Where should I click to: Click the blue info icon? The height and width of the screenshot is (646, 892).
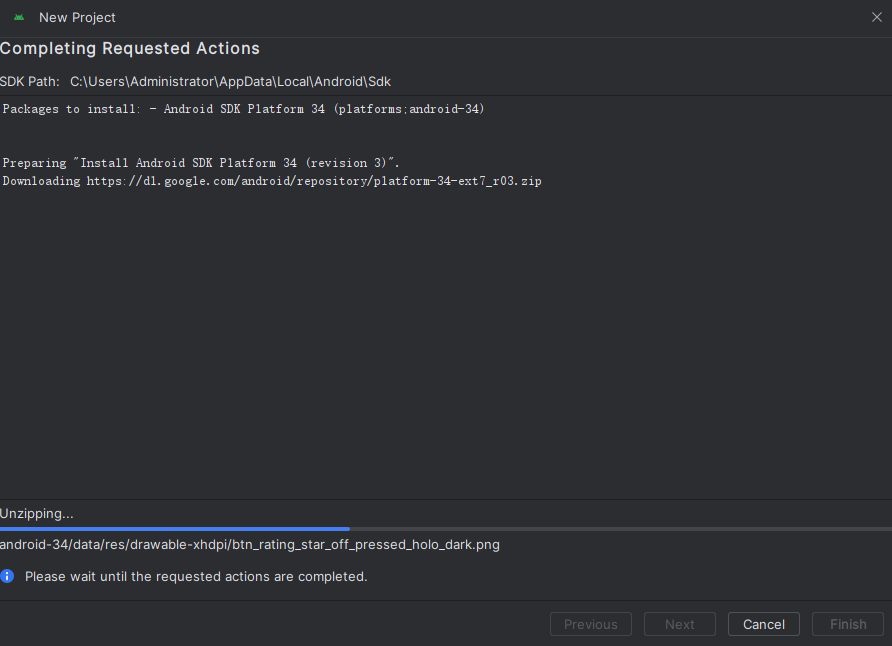tap(8, 576)
